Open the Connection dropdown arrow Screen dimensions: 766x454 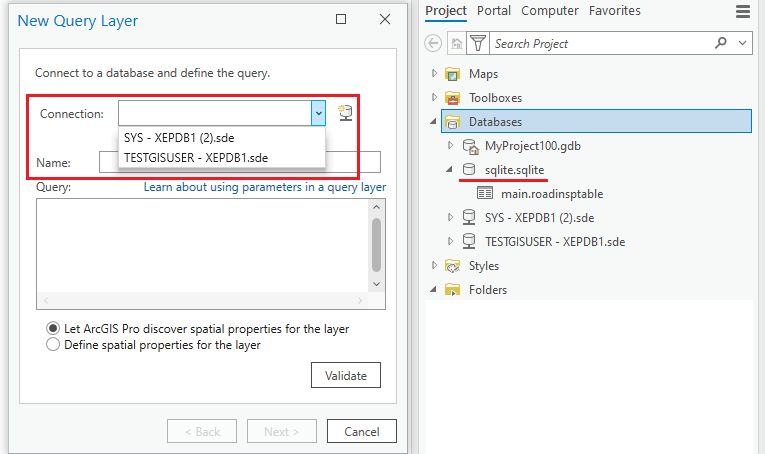pyautogui.click(x=319, y=113)
